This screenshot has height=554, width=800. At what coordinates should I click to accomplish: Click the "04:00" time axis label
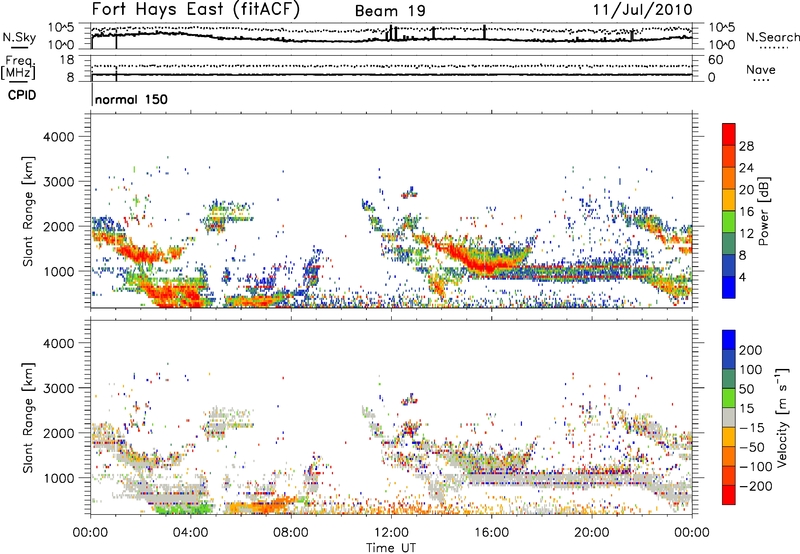coord(191,533)
